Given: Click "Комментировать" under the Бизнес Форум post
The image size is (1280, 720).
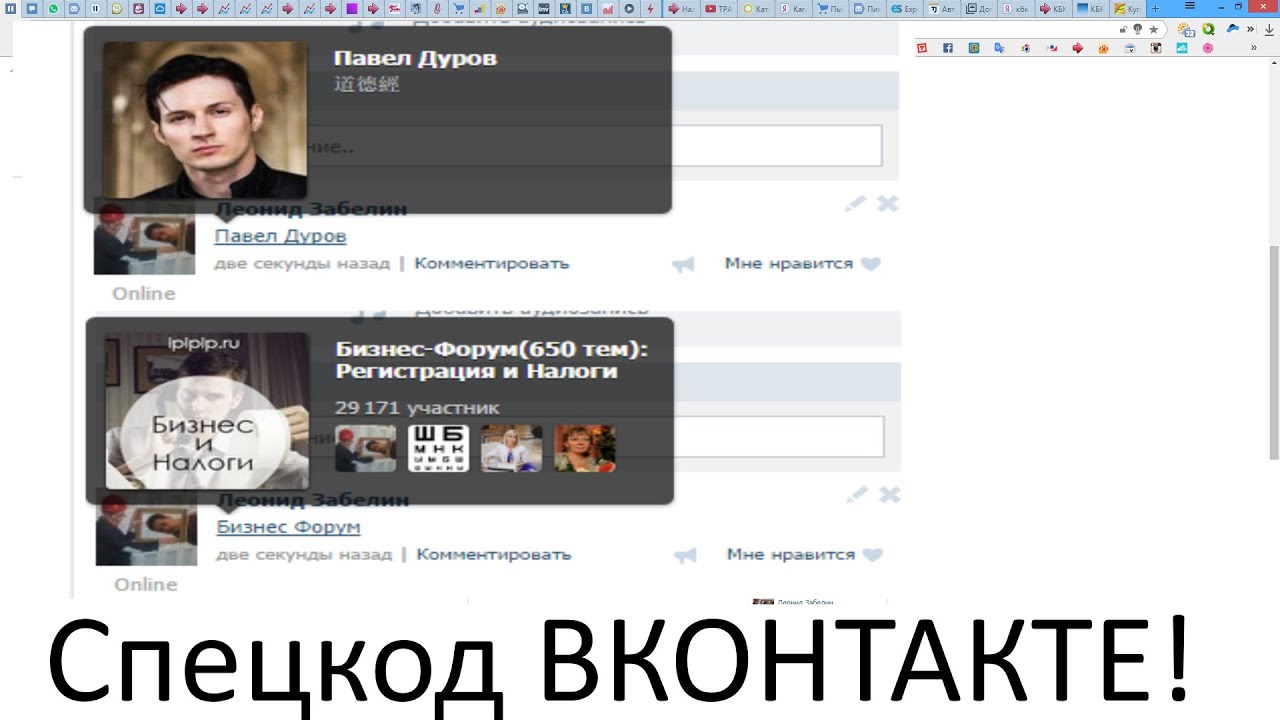Looking at the screenshot, I should click(x=494, y=554).
